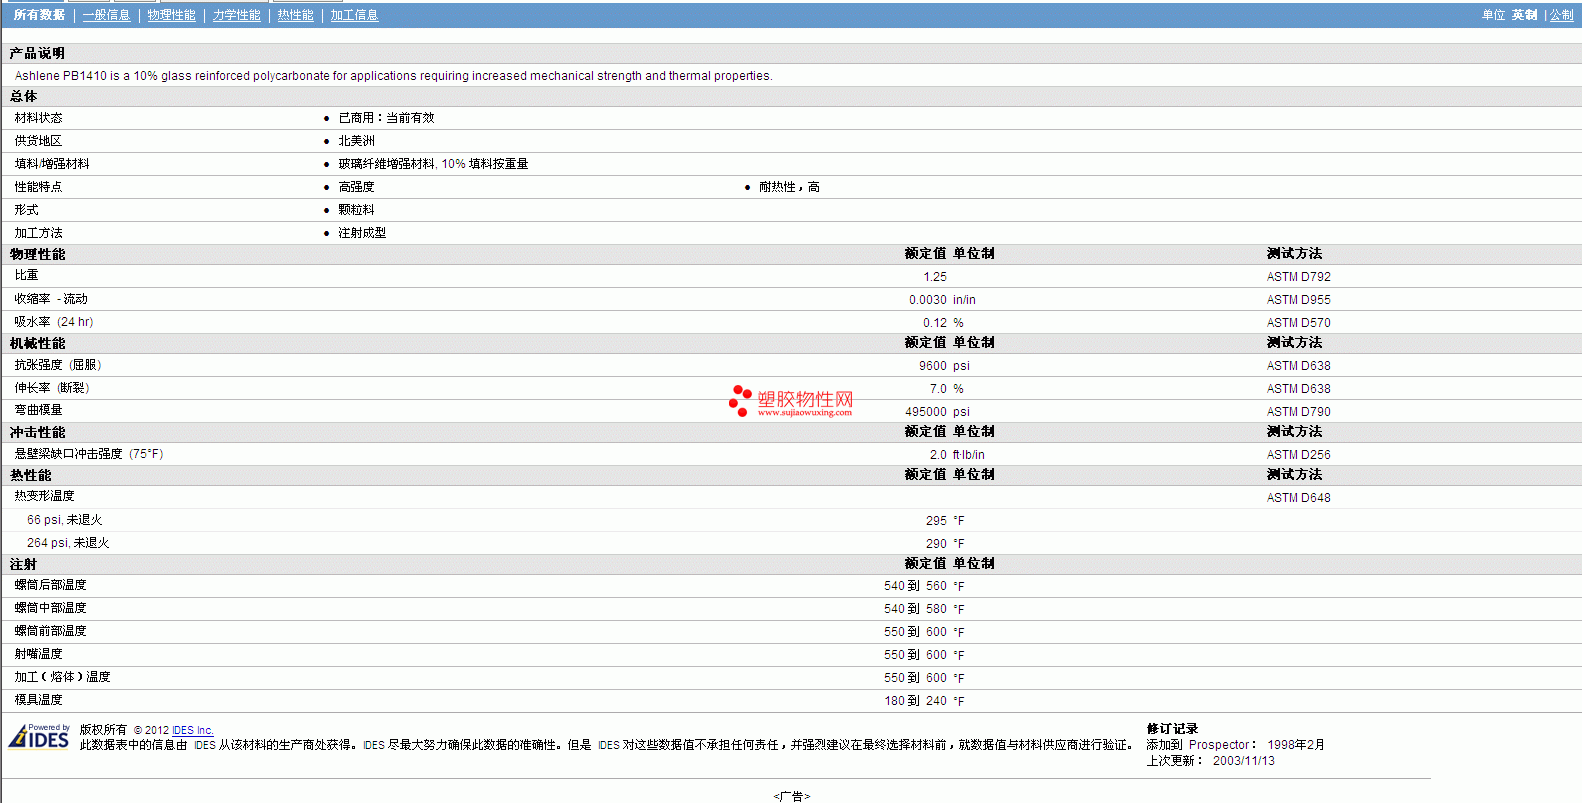Click the Prospector link in 修订记录
This screenshot has height=803, width=1582.
pyautogui.click(x=1219, y=745)
